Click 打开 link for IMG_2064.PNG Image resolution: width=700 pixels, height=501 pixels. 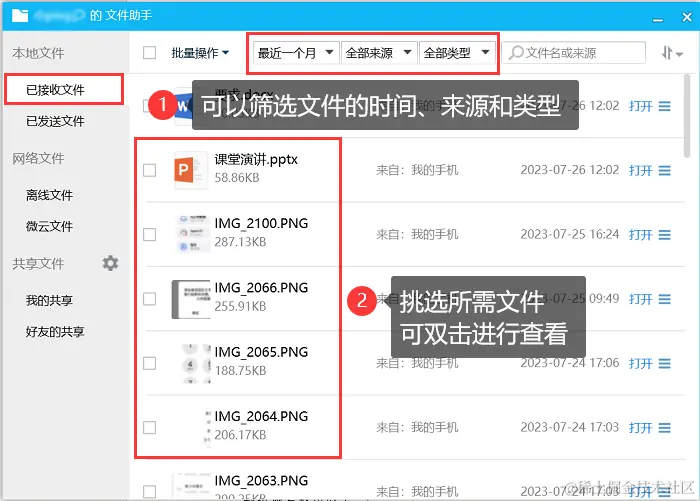point(641,428)
